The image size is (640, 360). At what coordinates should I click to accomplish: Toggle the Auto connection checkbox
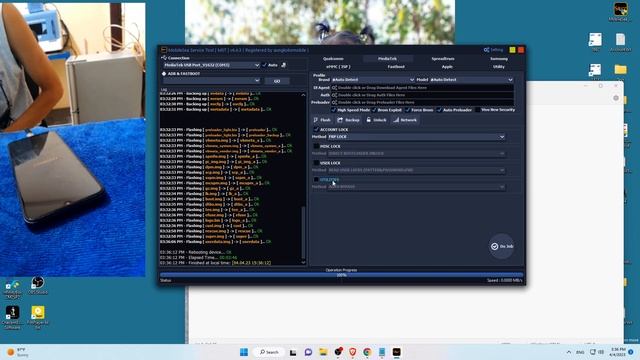(x=264, y=65)
